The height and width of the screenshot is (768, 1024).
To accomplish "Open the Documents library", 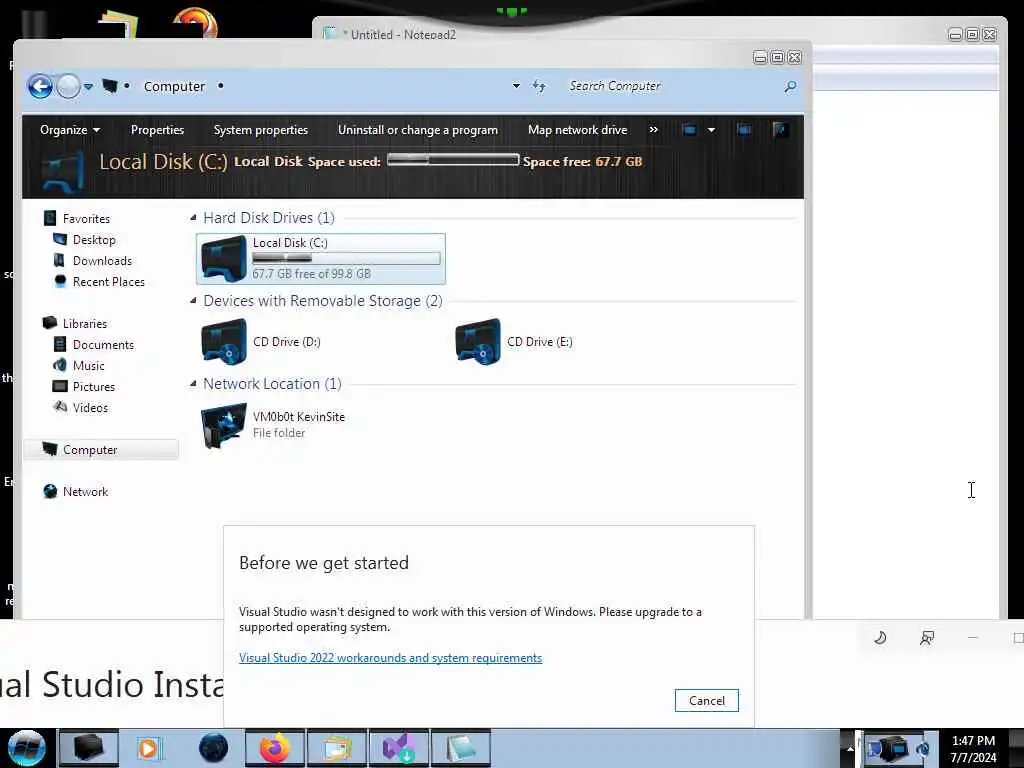I will pos(103,344).
